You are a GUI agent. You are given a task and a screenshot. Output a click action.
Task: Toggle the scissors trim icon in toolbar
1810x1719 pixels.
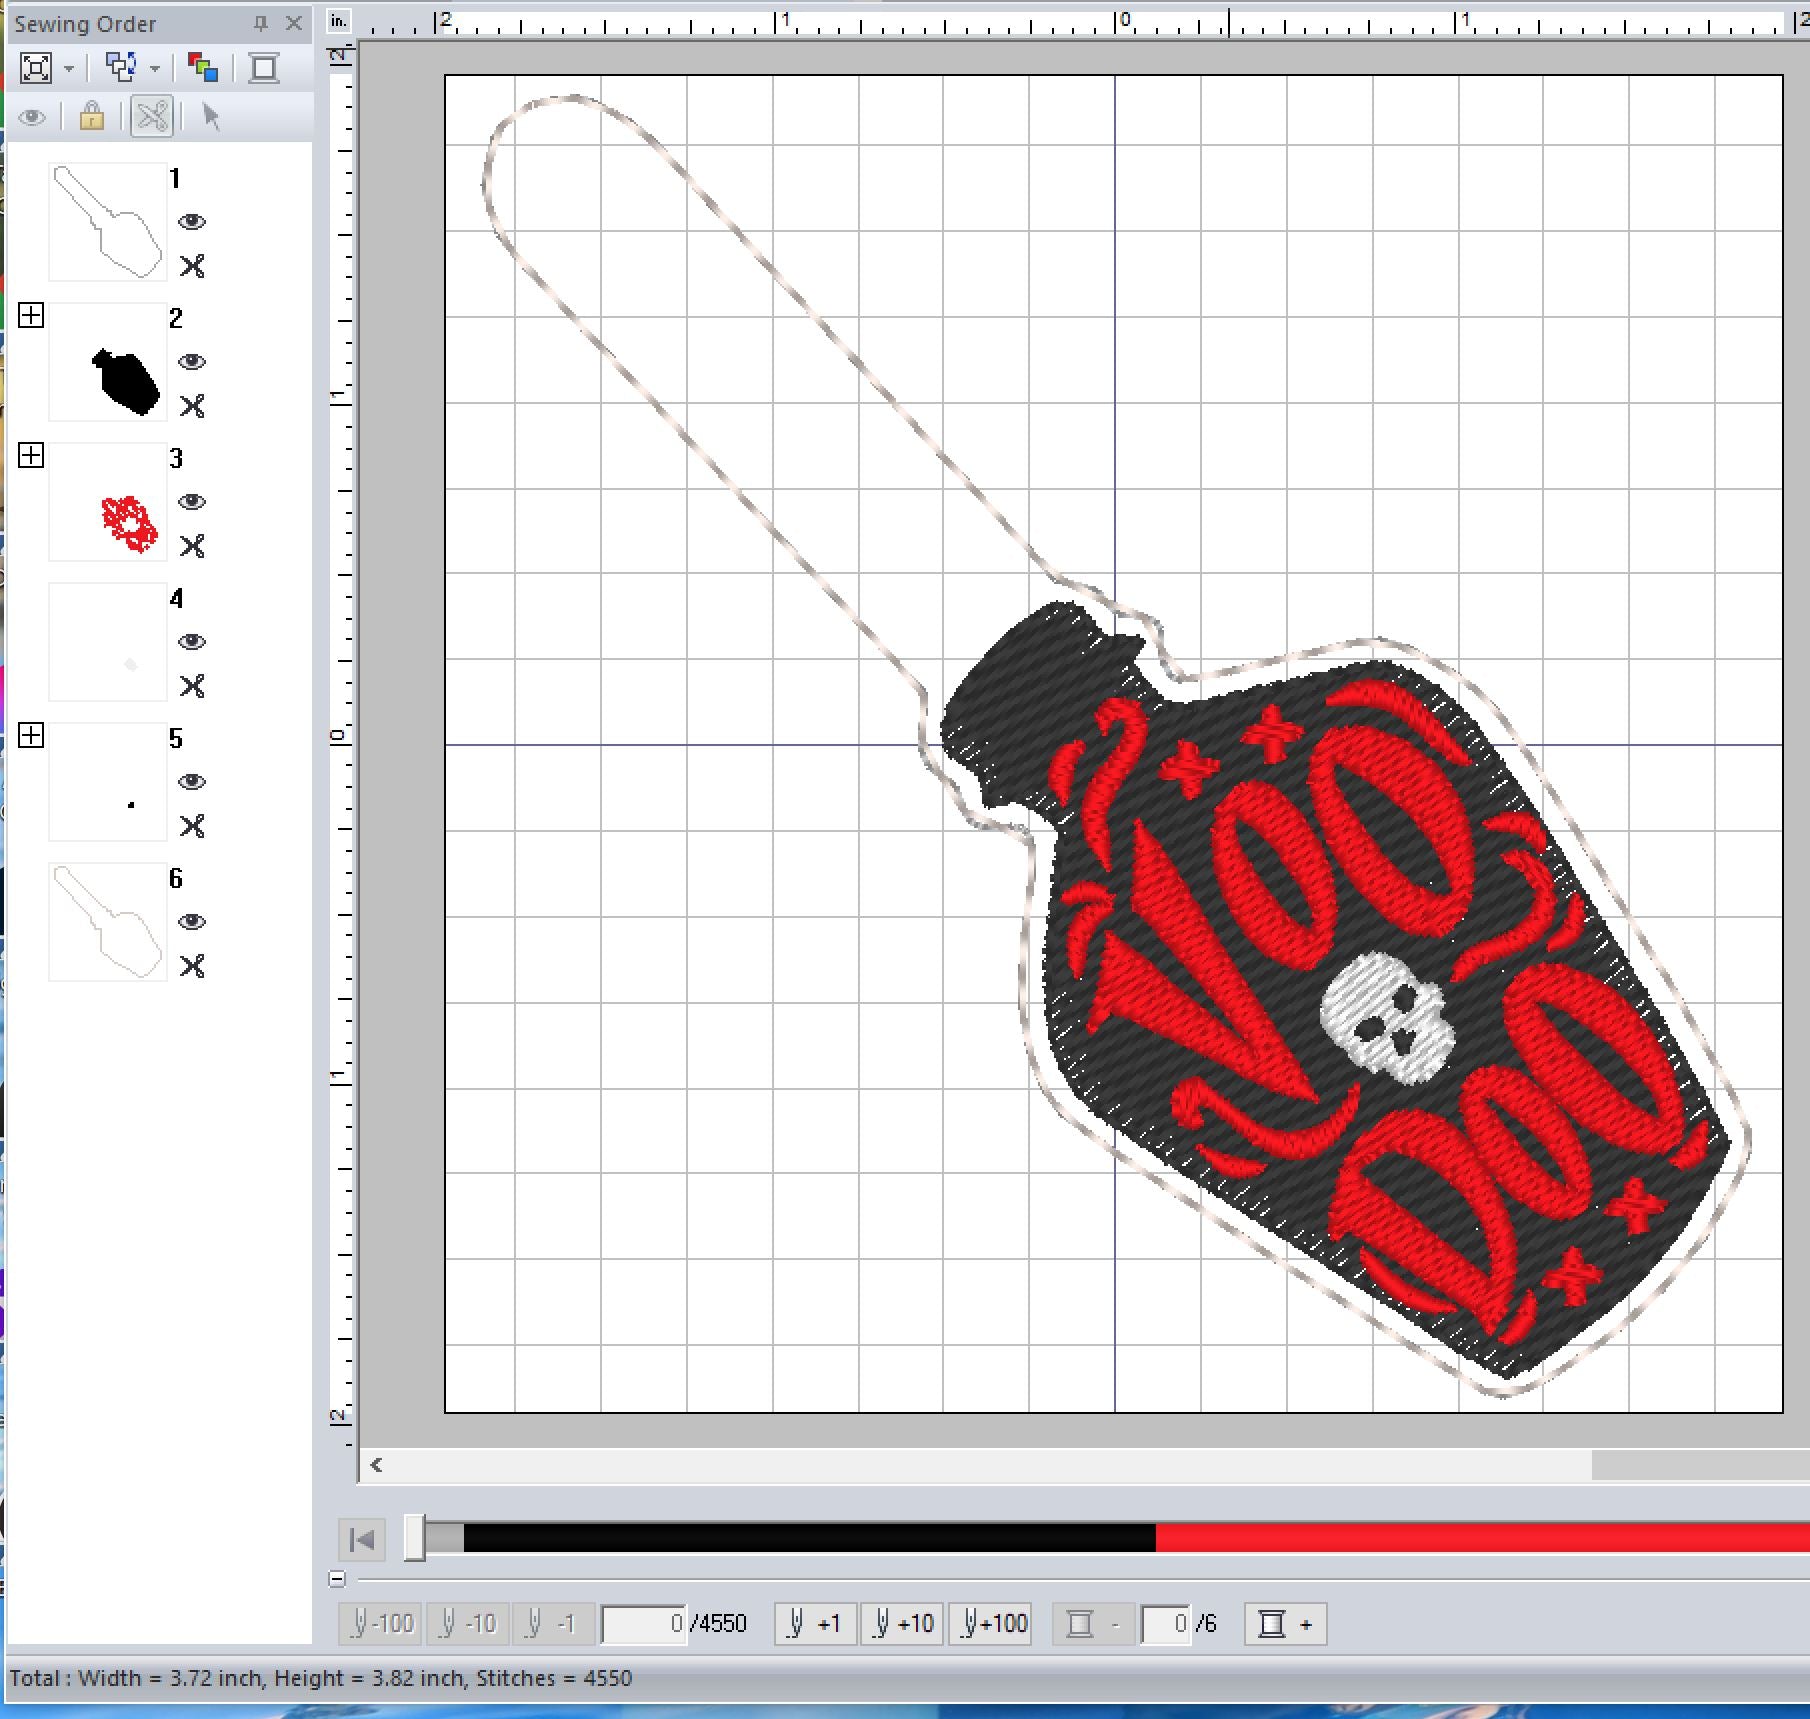(152, 117)
